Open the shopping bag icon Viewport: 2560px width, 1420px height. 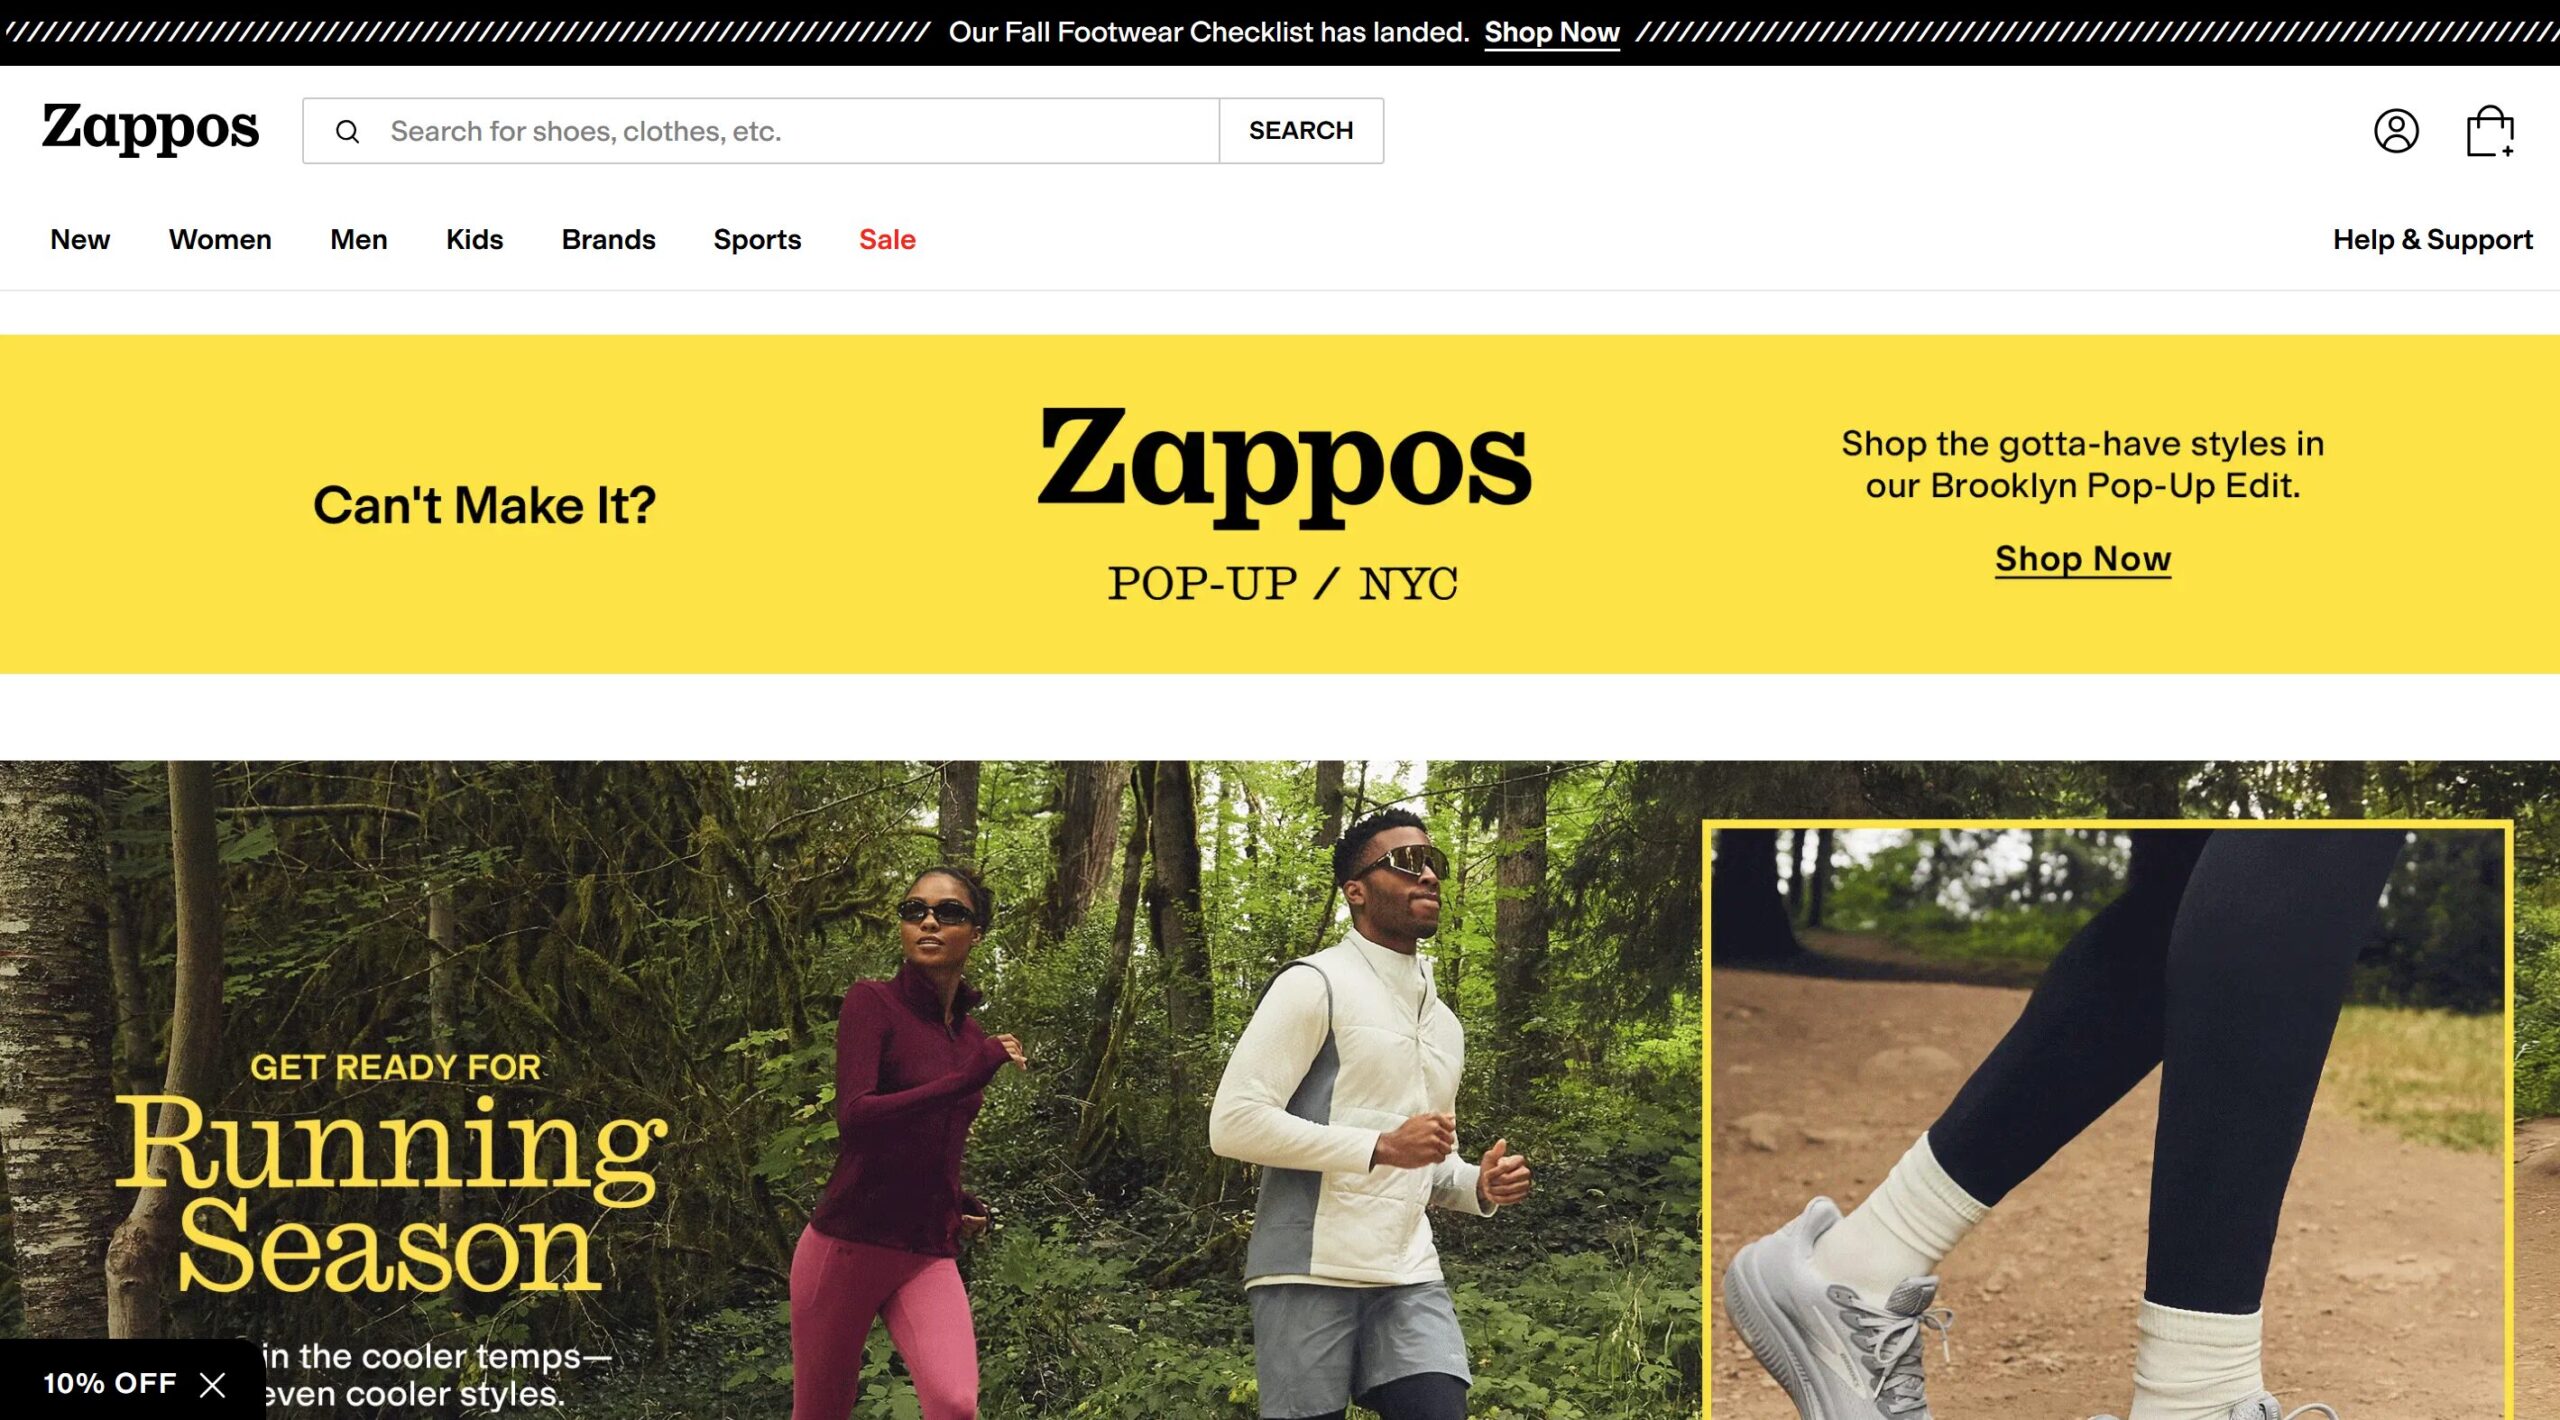(x=2490, y=131)
